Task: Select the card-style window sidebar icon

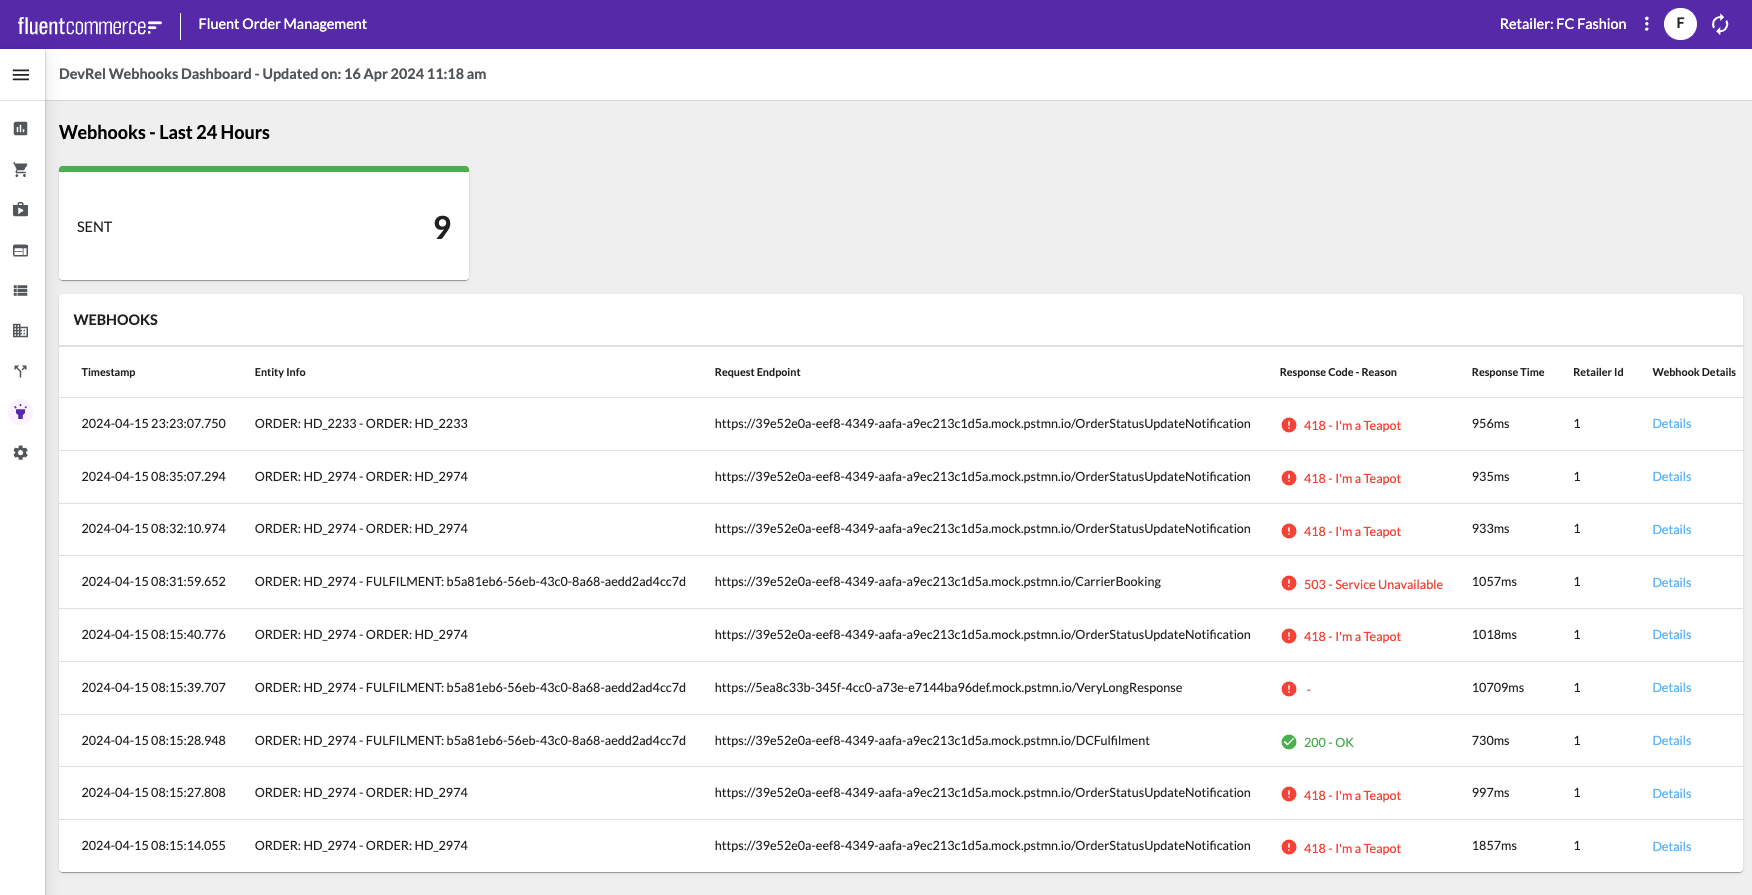Action: [x=21, y=251]
